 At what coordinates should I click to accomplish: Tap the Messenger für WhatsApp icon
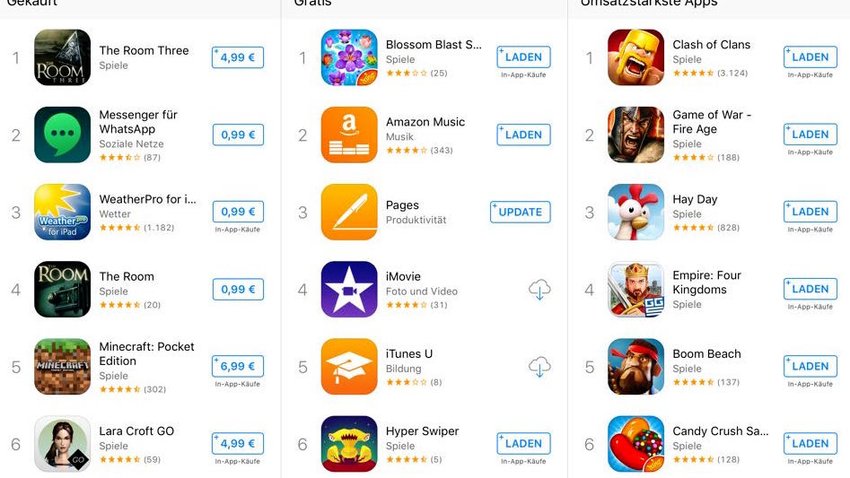pyautogui.click(x=62, y=135)
